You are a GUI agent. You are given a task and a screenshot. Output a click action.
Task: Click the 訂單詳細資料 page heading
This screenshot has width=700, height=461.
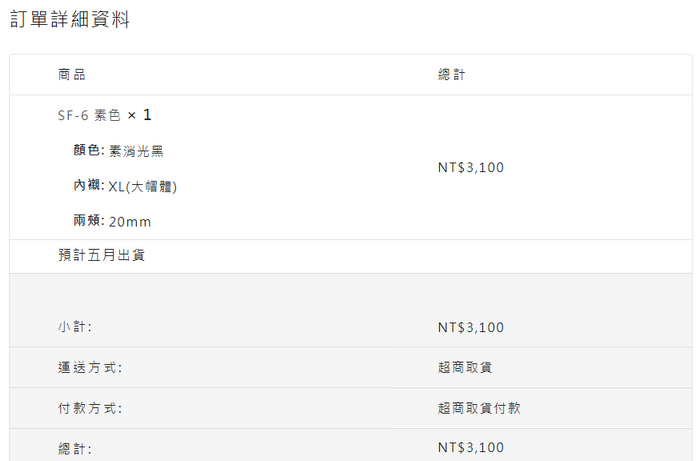70,20
